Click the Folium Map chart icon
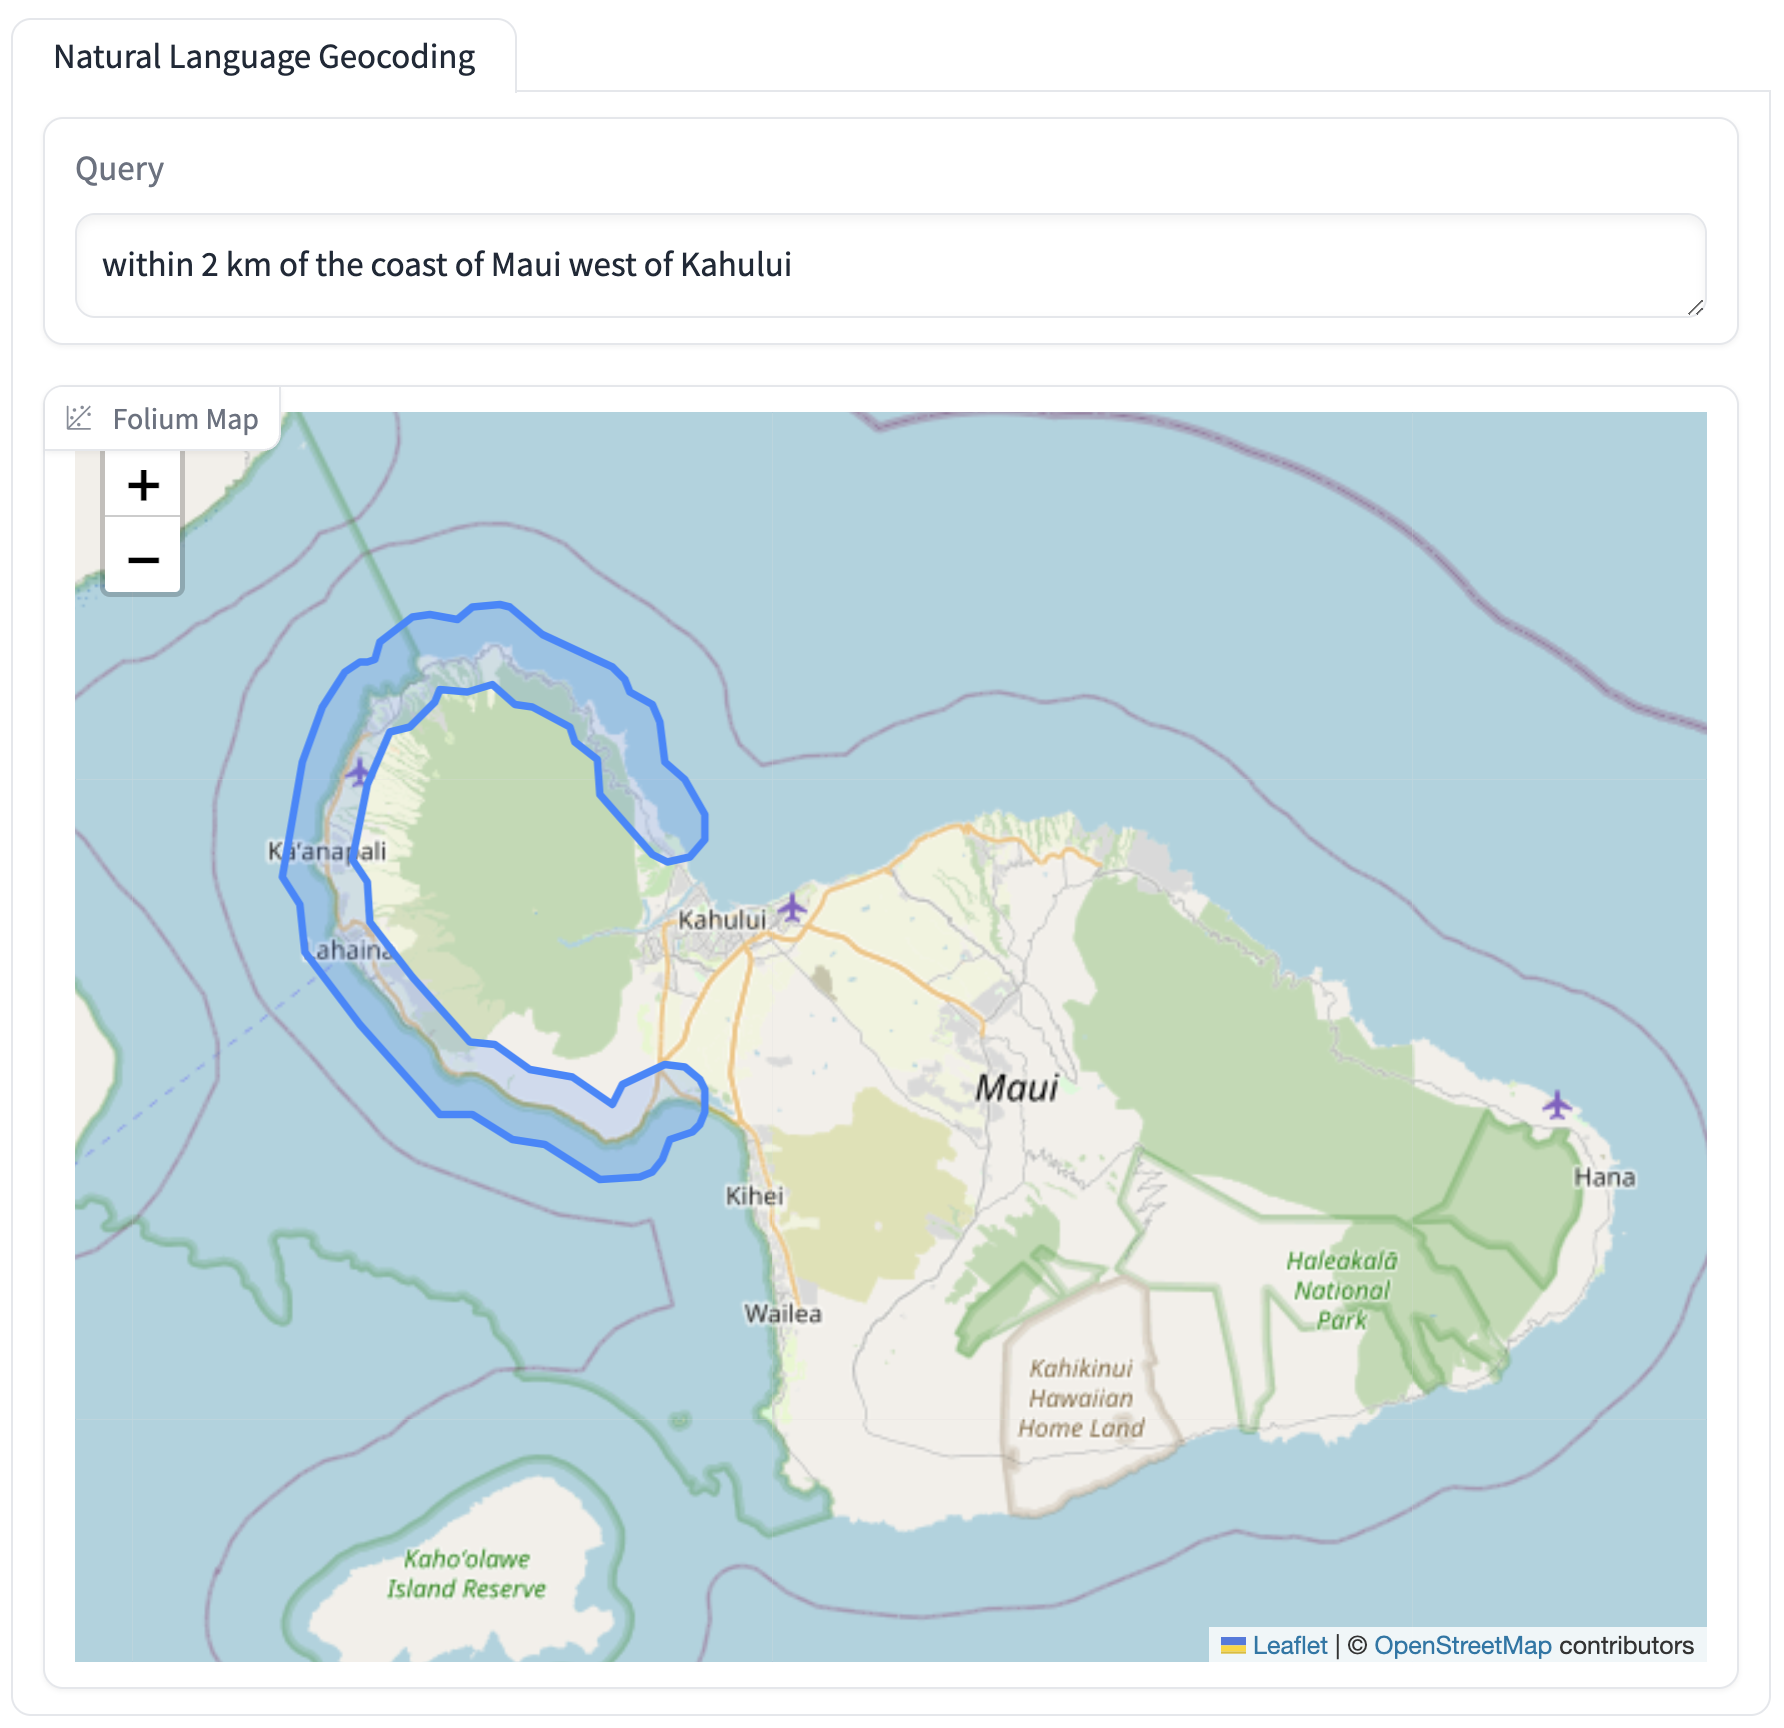 click(79, 418)
